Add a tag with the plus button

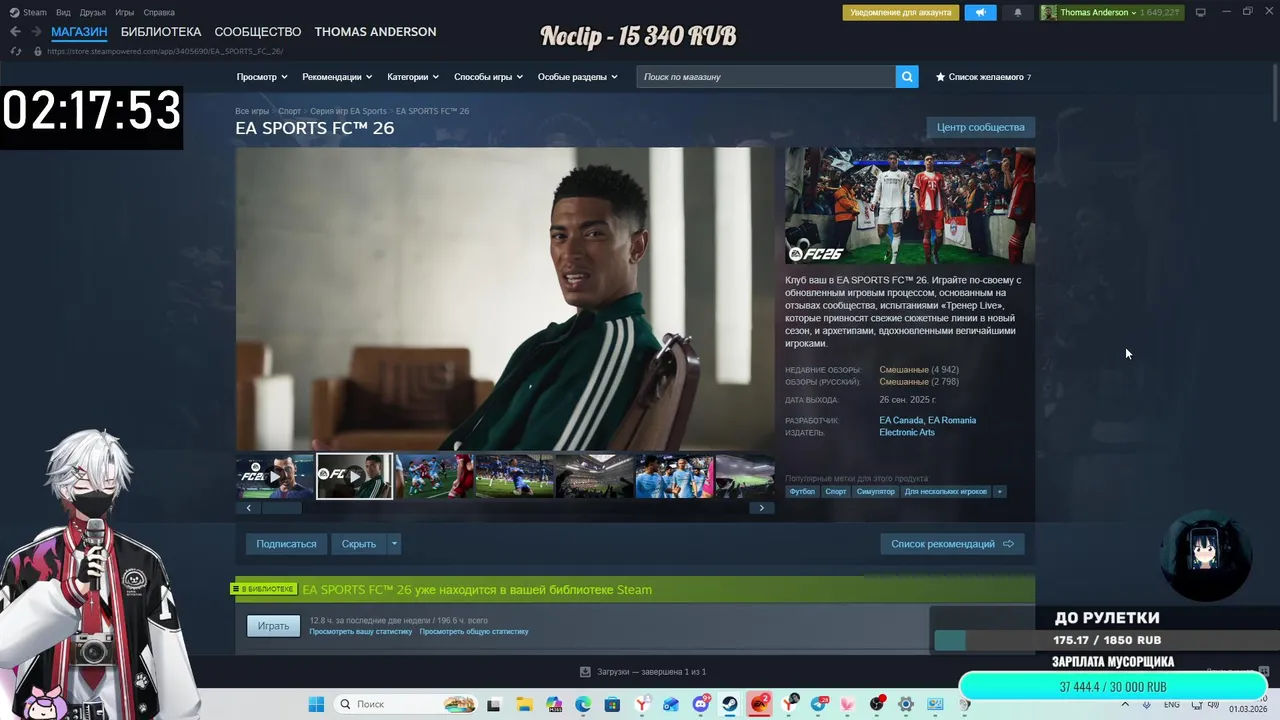pyautogui.click(x=999, y=492)
